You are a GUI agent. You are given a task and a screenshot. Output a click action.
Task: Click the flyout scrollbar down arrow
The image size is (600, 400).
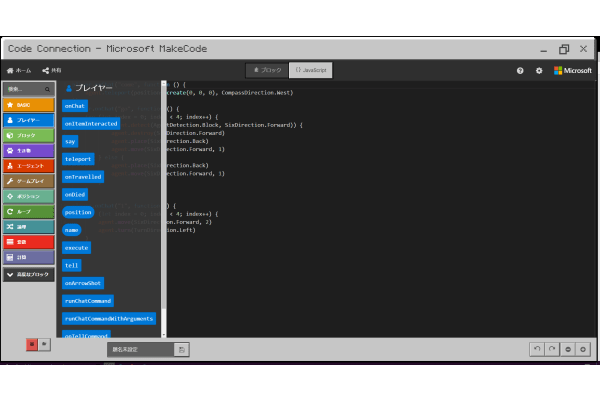point(164,335)
